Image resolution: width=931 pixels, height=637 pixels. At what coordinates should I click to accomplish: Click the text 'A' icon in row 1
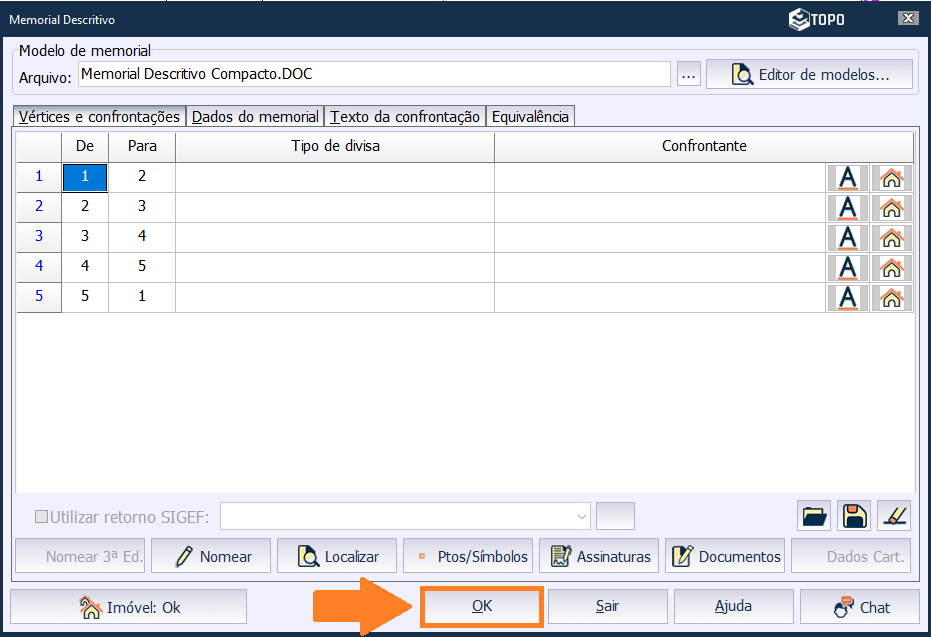[848, 178]
